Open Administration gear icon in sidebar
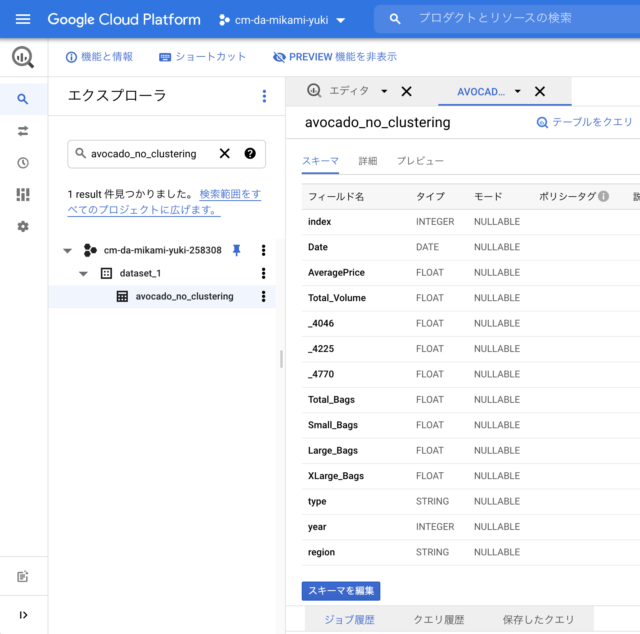This screenshot has height=634, width=640. (23, 227)
